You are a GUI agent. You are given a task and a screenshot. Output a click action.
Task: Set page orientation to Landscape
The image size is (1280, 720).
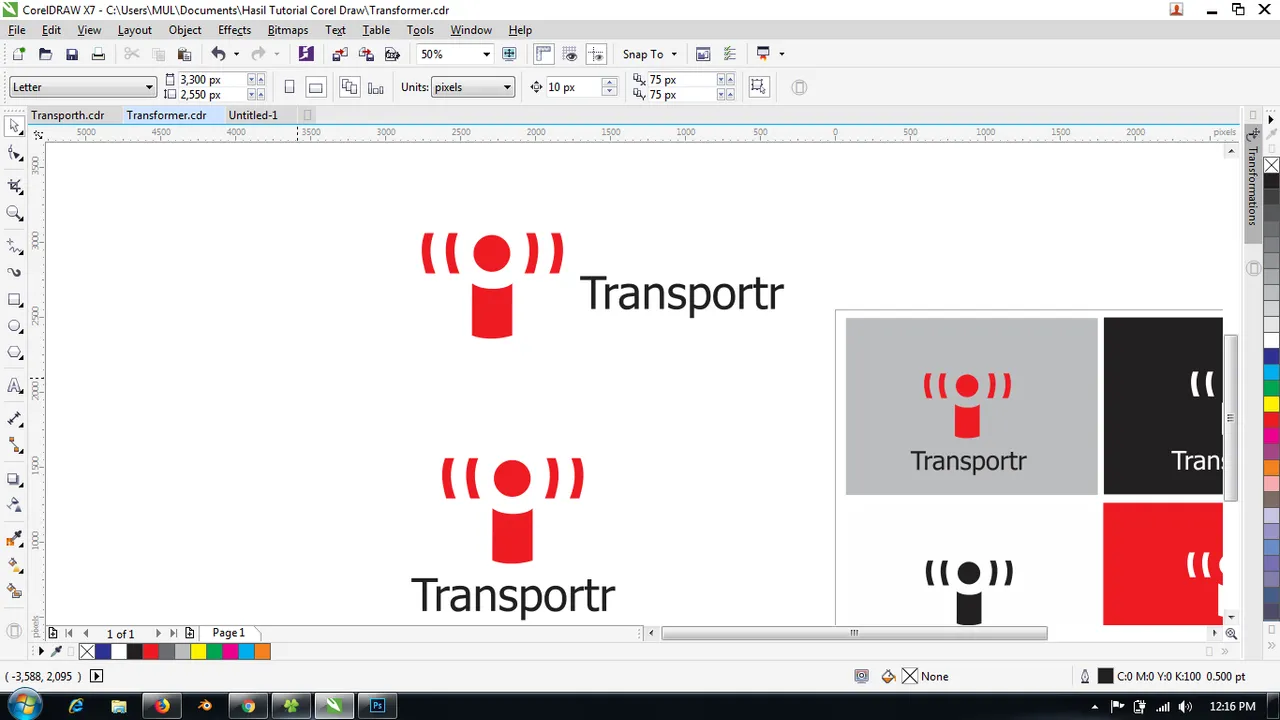[315, 87]
